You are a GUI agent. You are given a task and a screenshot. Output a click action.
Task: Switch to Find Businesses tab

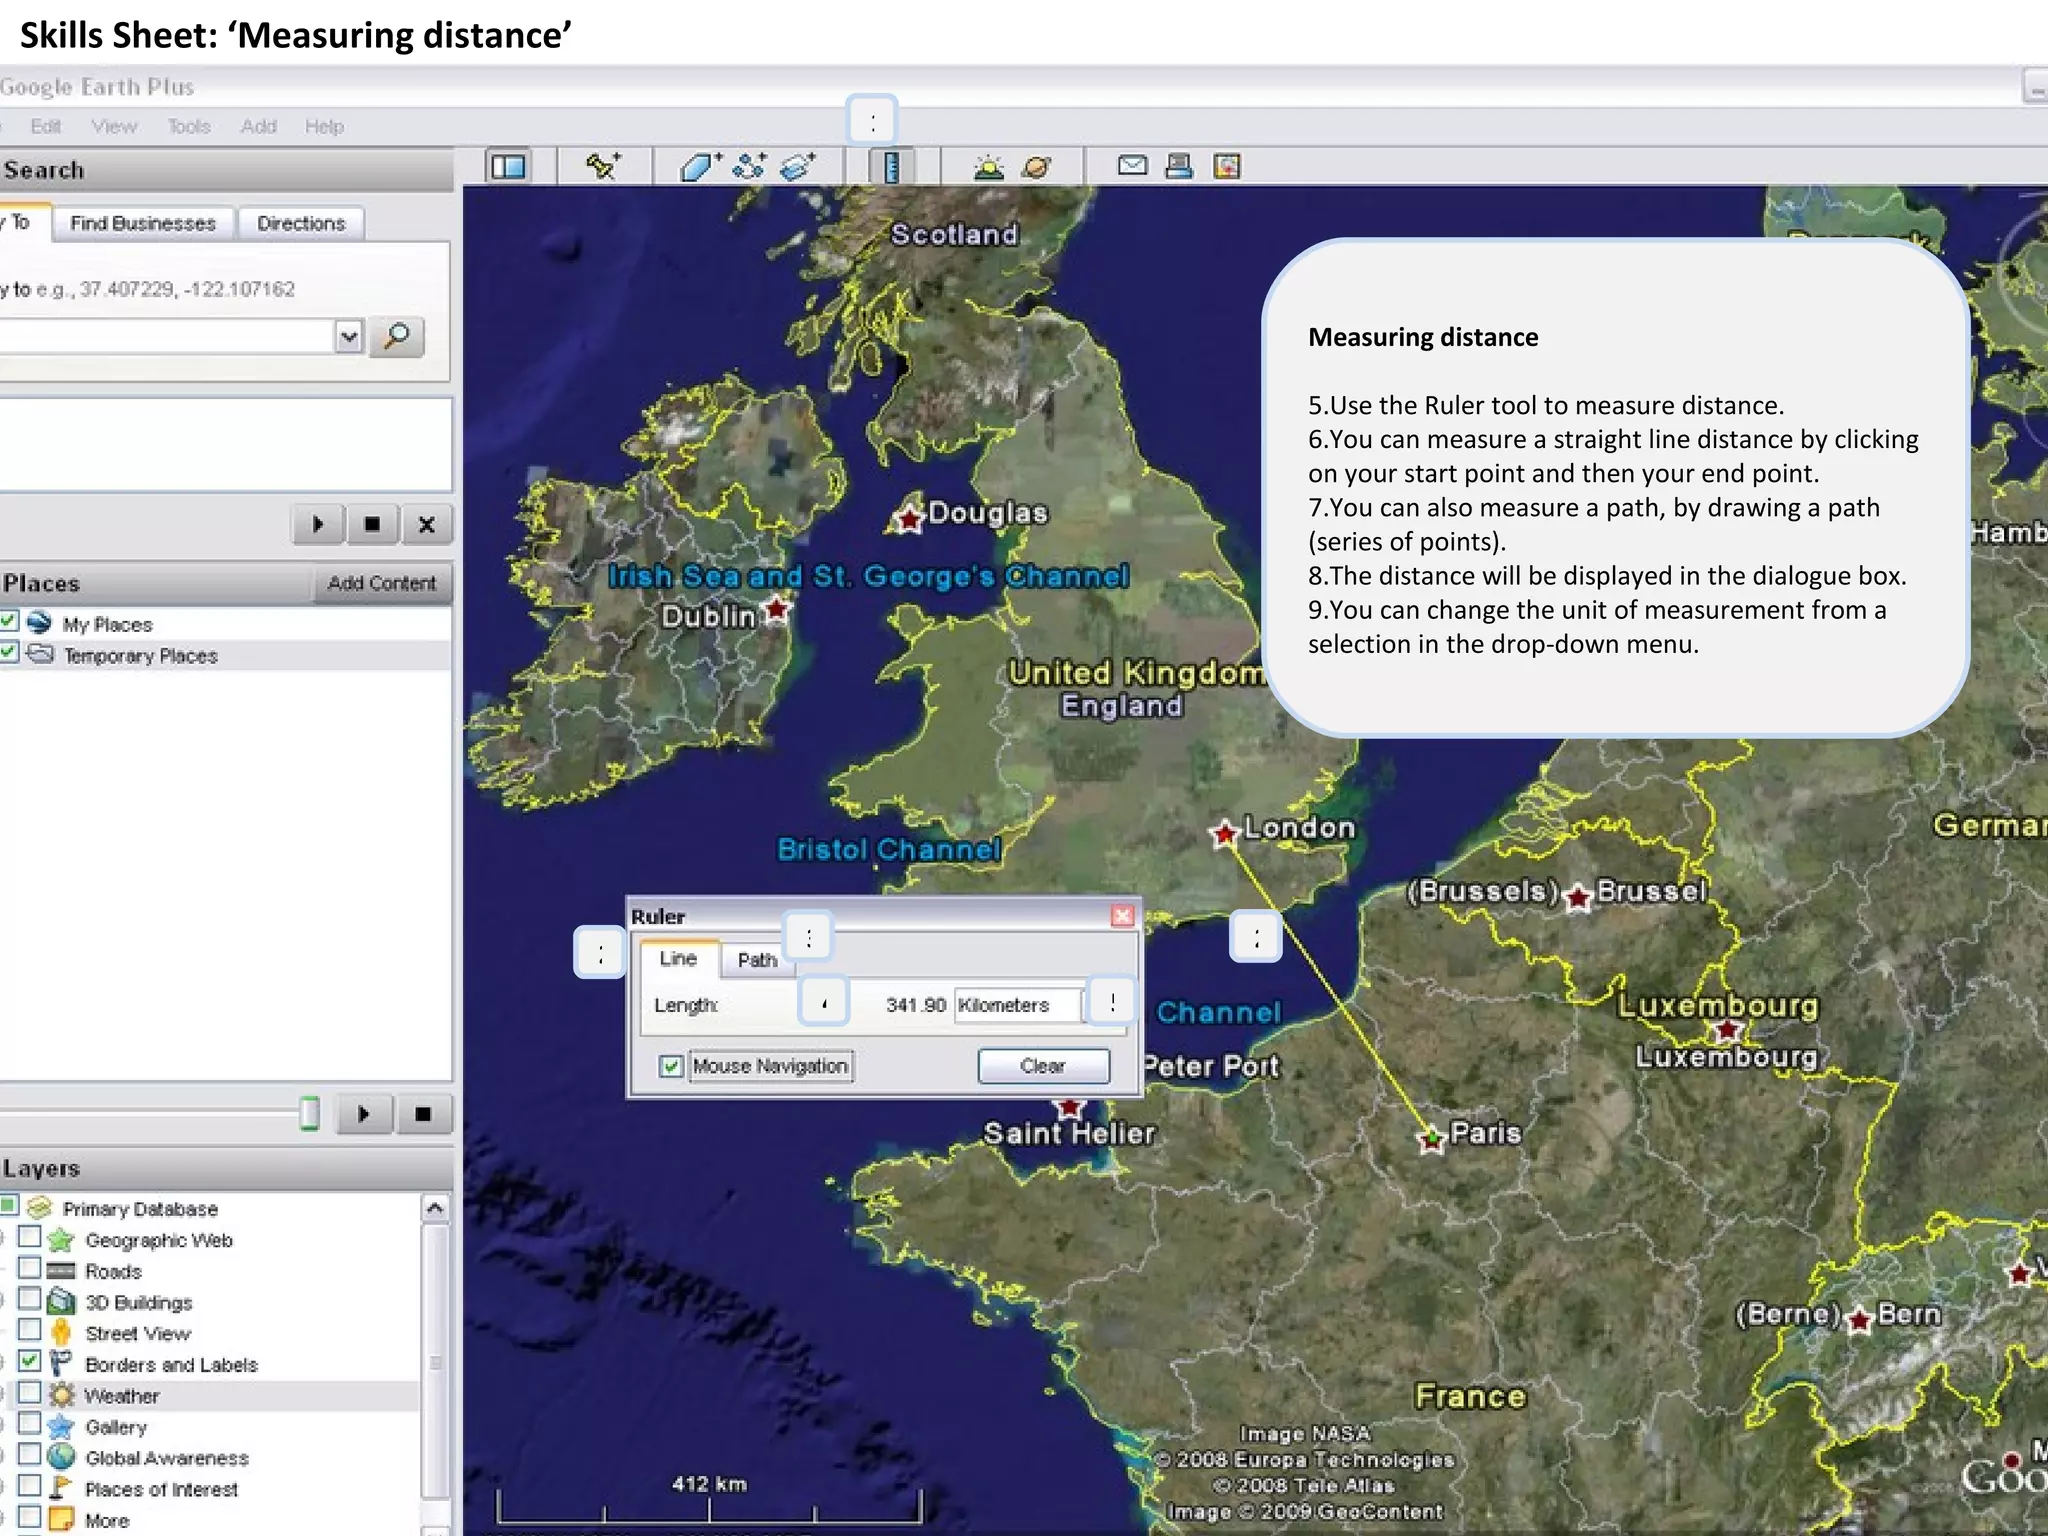click(143, 223)
